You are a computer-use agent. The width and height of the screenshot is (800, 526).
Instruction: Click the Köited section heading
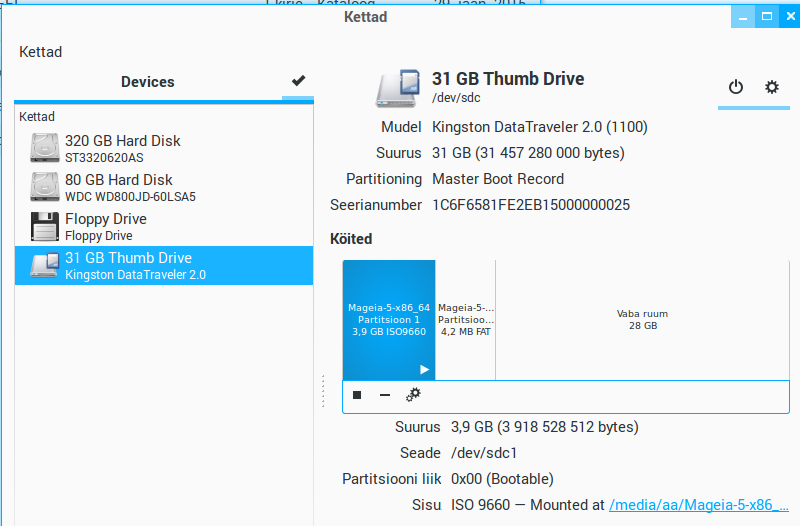[351, 239]
